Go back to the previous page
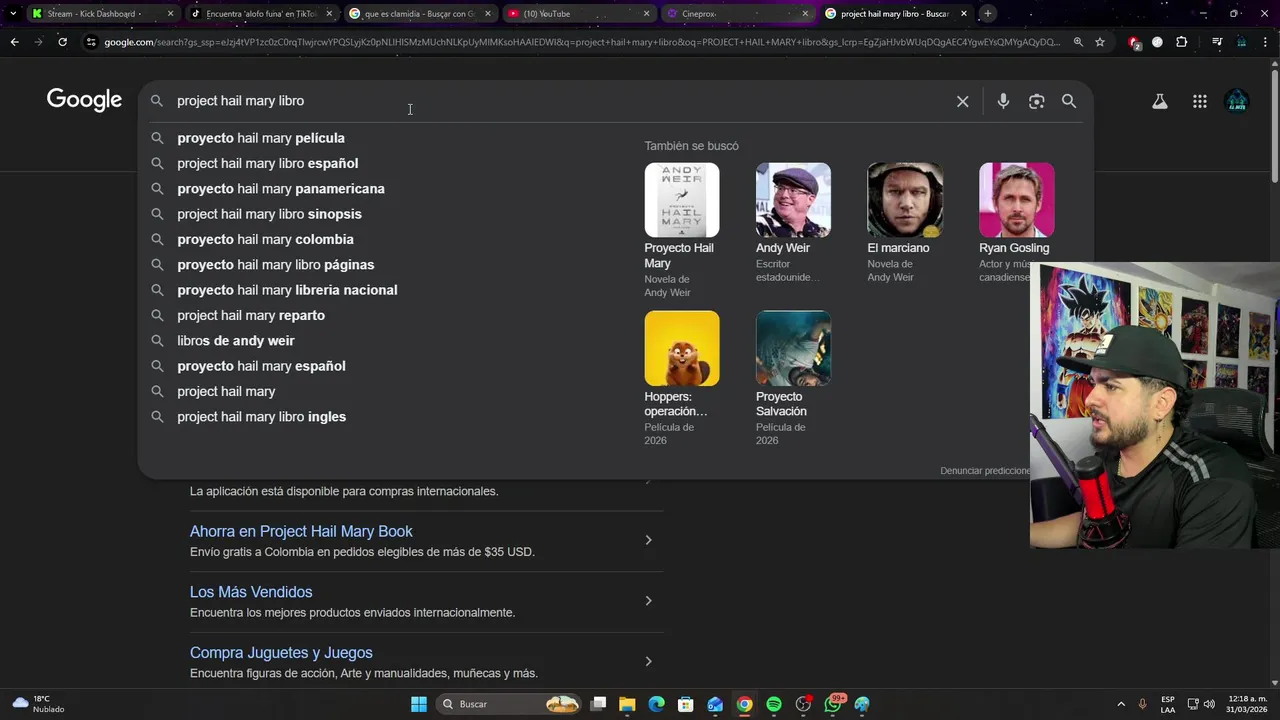 14,42
